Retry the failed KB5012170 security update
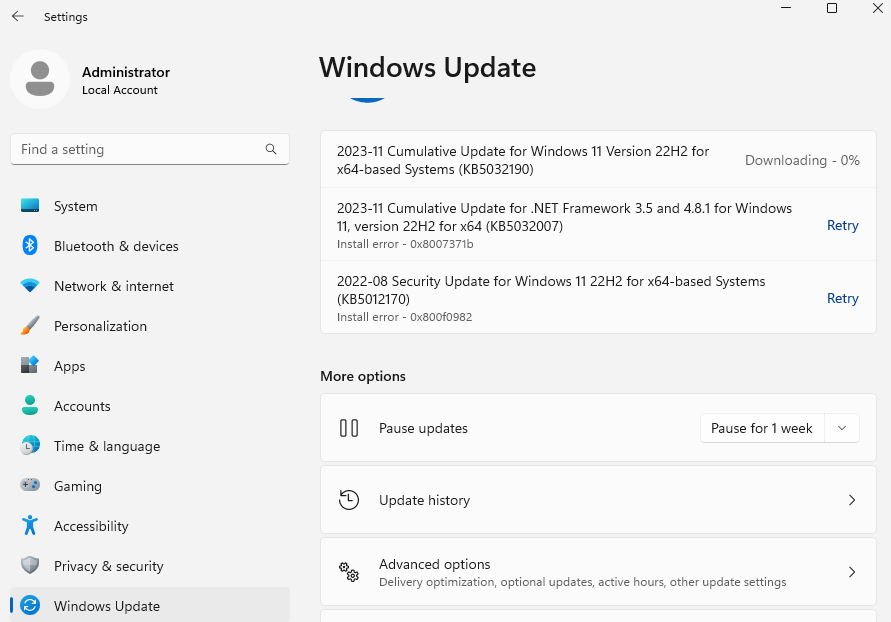Viewport: 891px width, 622px height. [842, 298]
